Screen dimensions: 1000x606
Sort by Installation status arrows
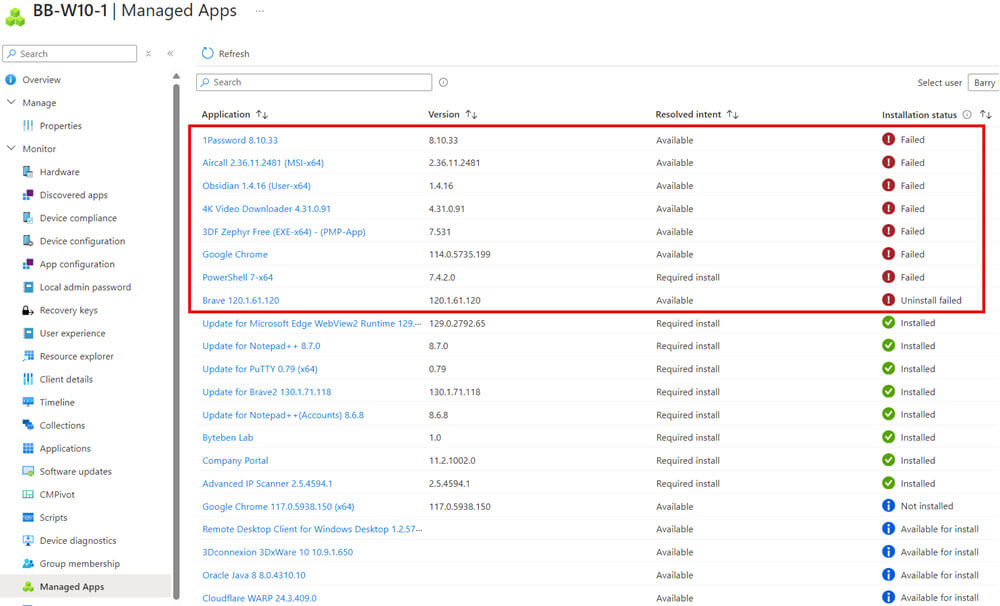tap(986, 114)
